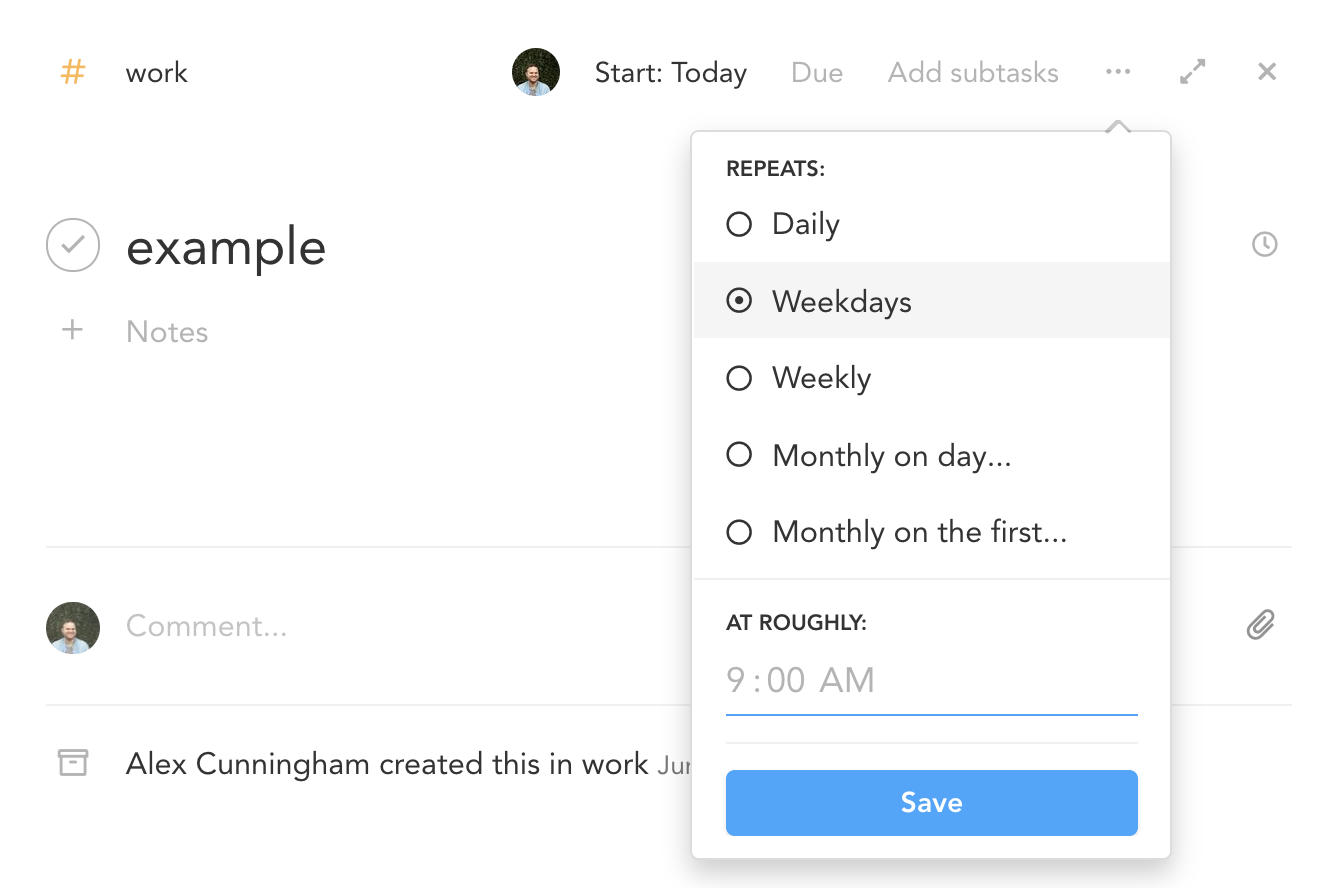Open the three-dot more options menu
This screenshot has width=1340, height=888.
point(1118,72)
